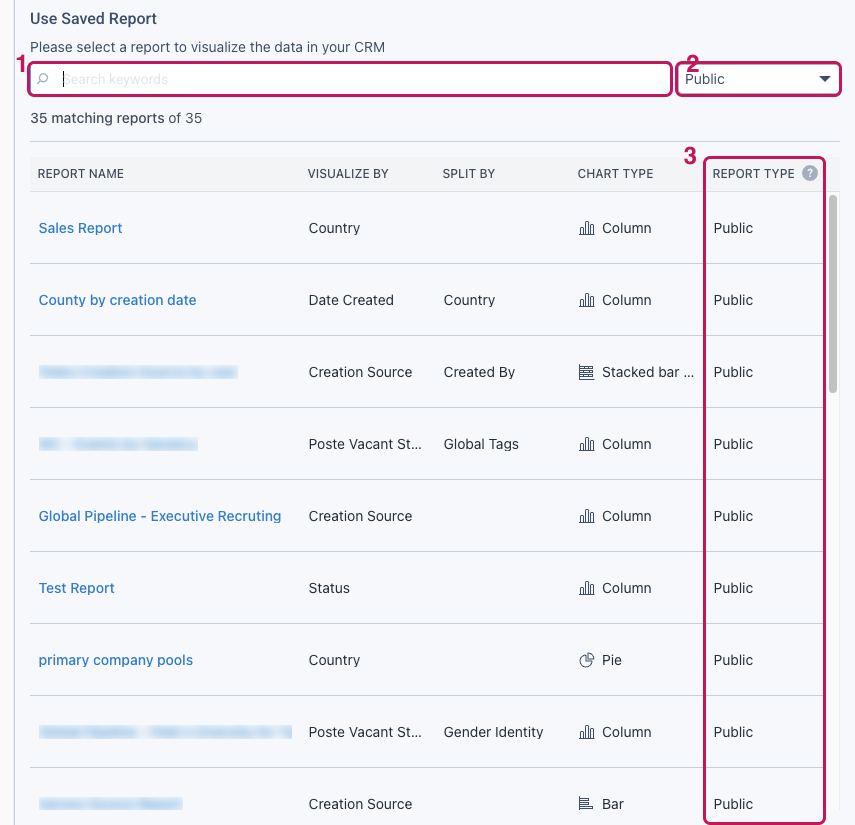
Task: Click column chart icon in Test Report row
Action: (587, 588)
